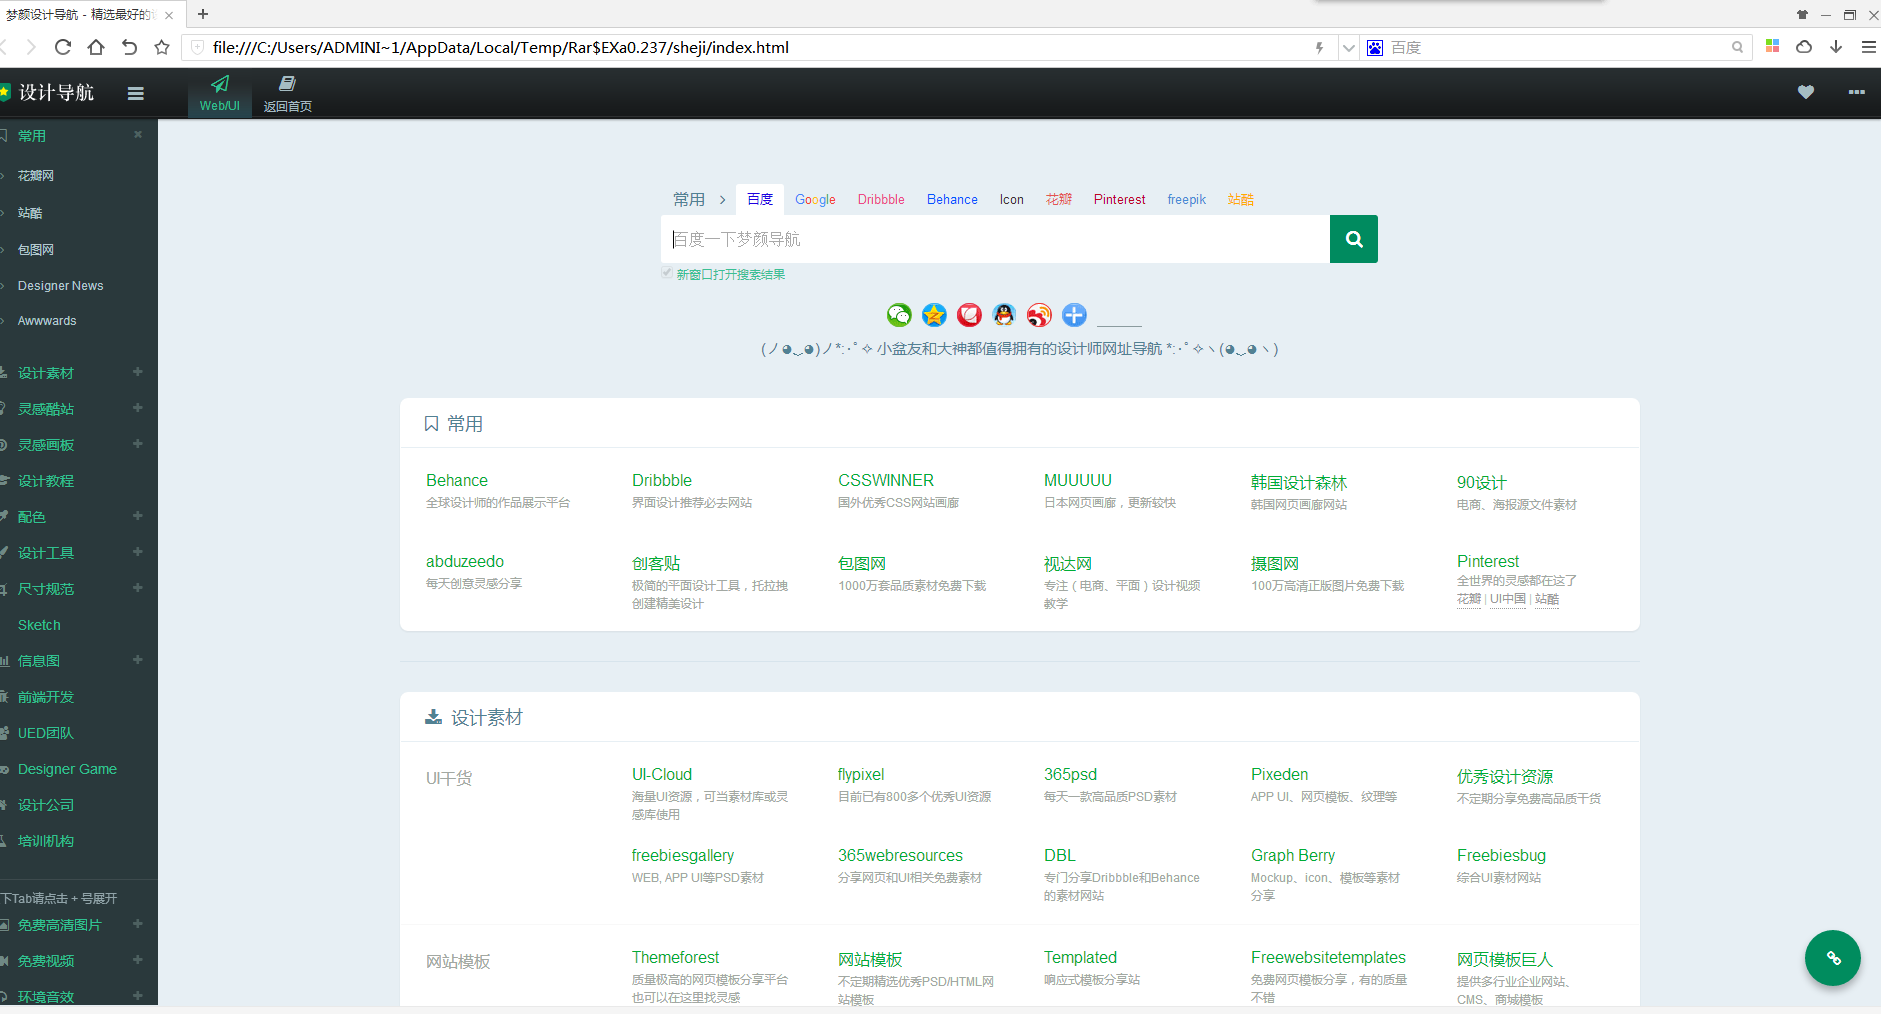Open the Web/UI header tab
This screenshot has width=1881, height=1014.
[219, 93]
